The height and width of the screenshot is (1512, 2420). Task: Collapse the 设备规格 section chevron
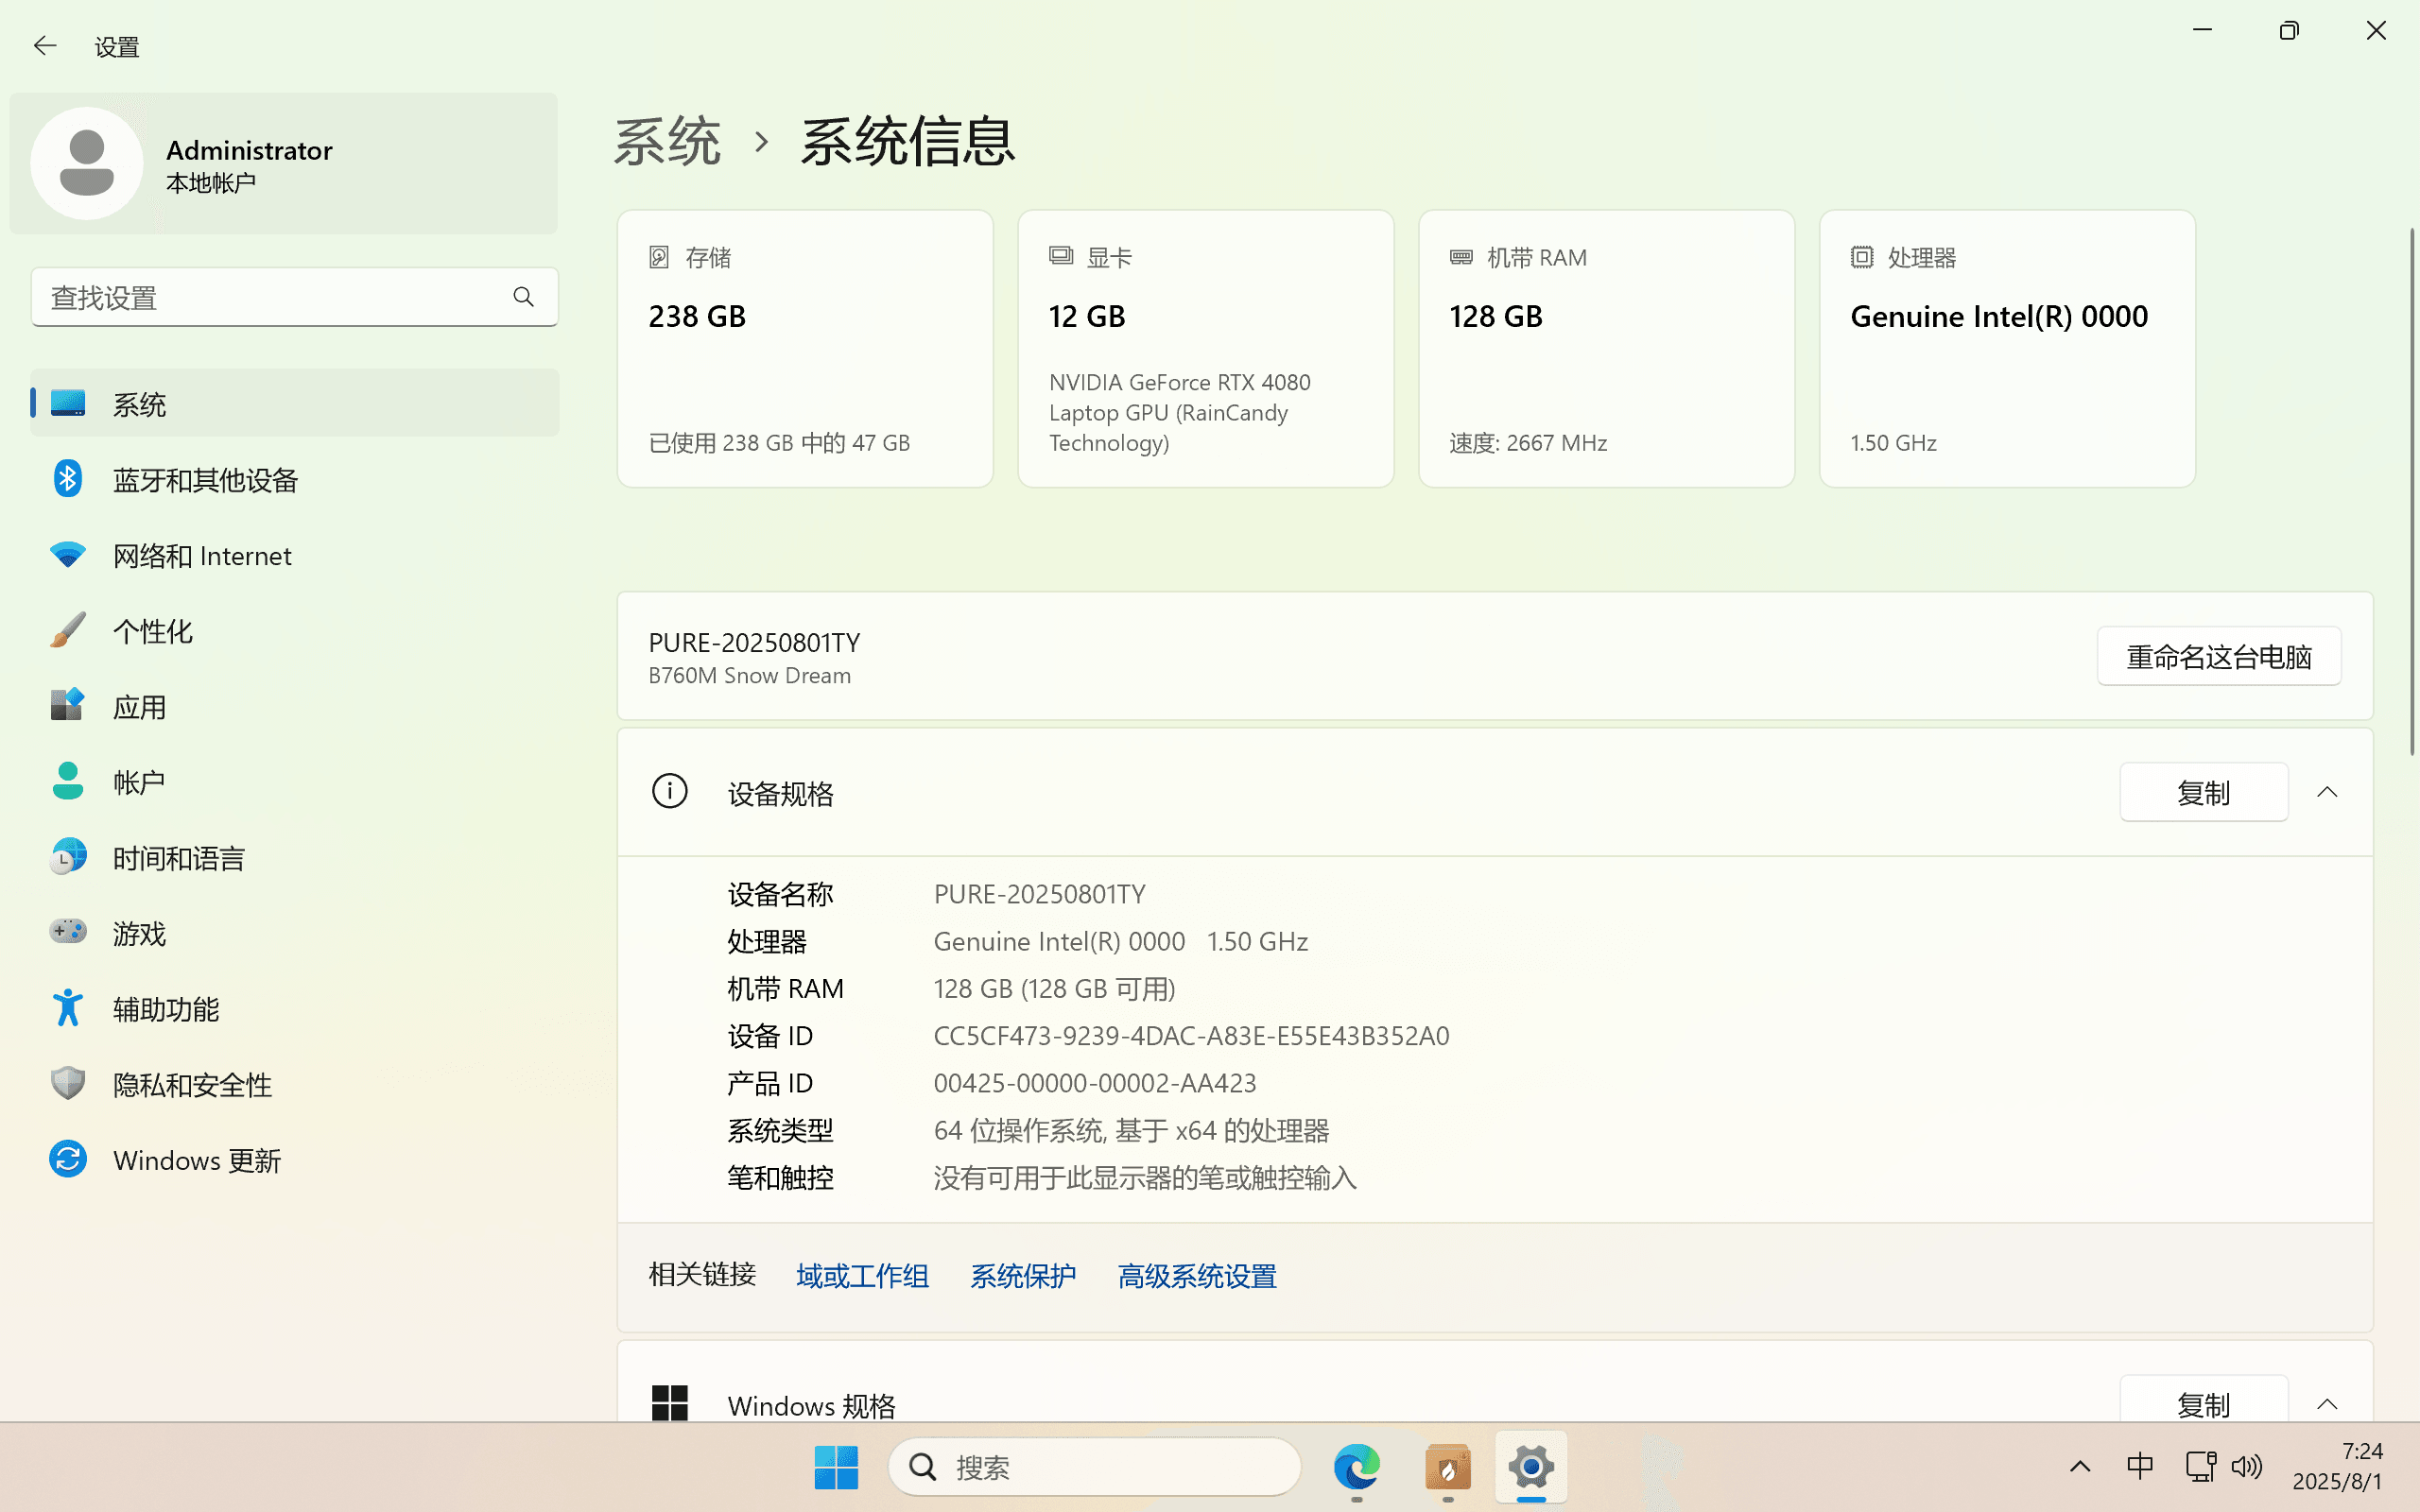click(2327, 793)
